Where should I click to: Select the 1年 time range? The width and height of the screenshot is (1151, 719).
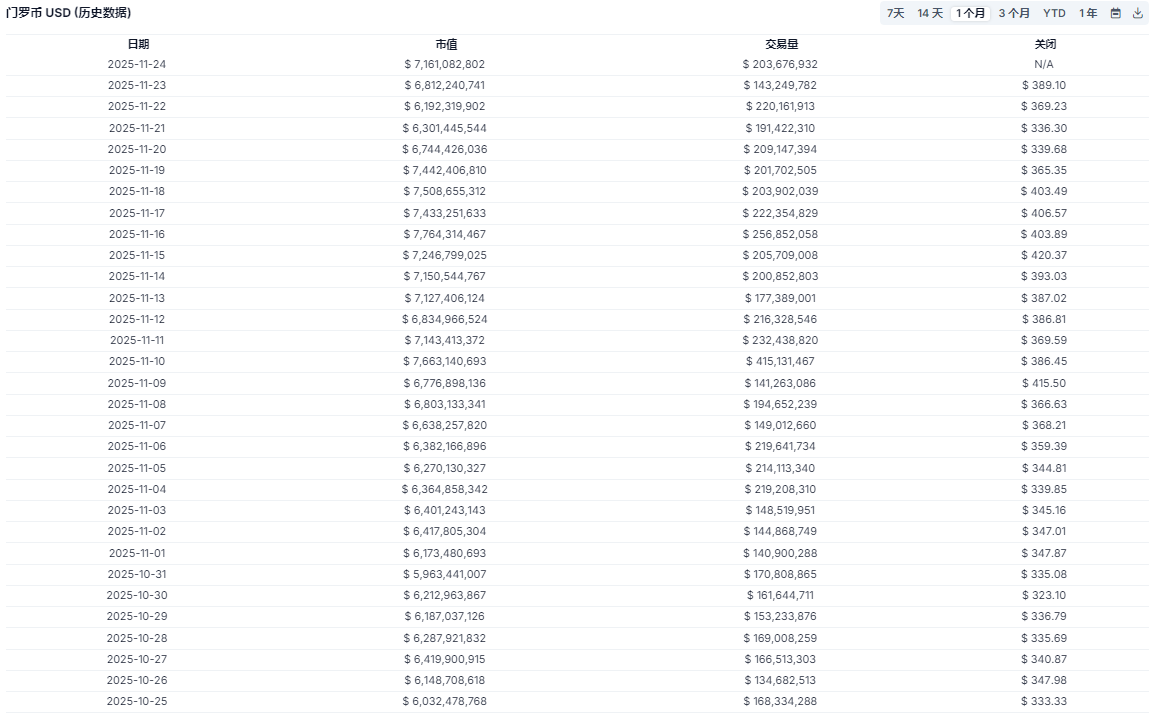click(1088, 13)
